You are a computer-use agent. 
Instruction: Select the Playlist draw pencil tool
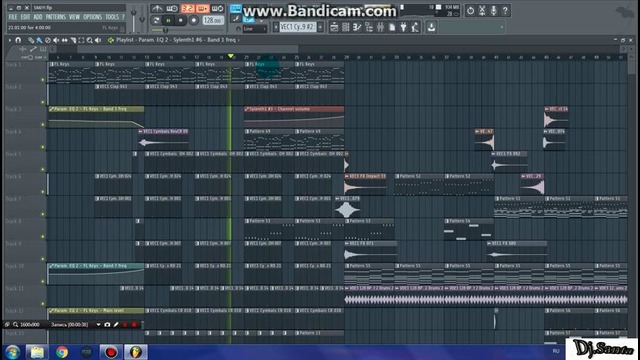pyautogui.click(x=31, y=40)
